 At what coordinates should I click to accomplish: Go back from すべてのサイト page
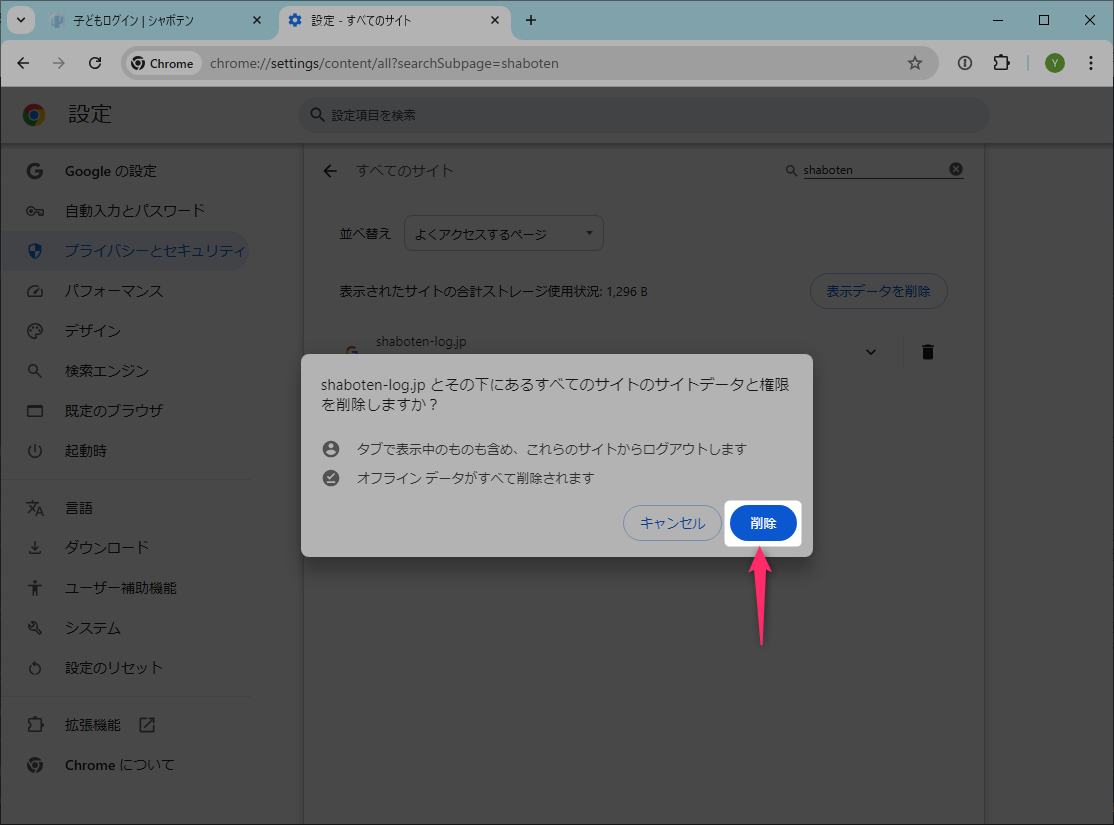(330, 171)
